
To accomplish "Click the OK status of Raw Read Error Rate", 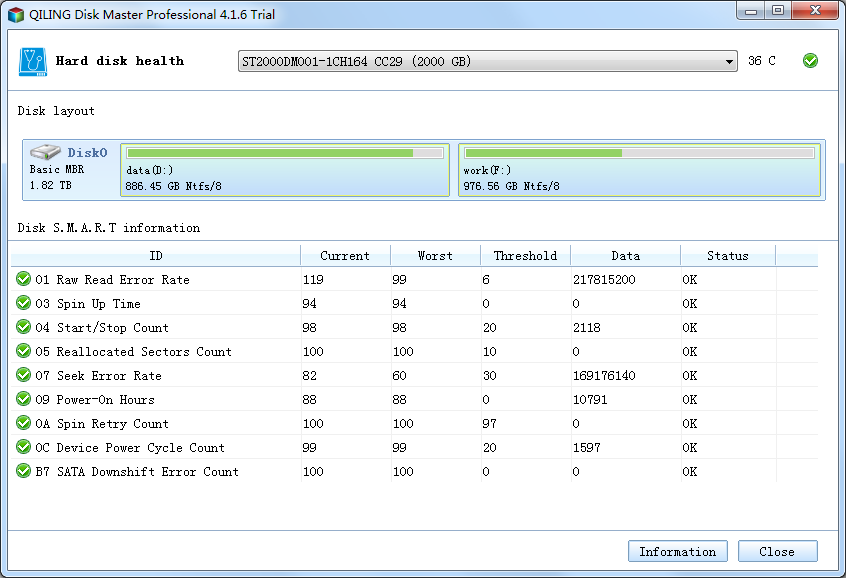I will 690,280.
